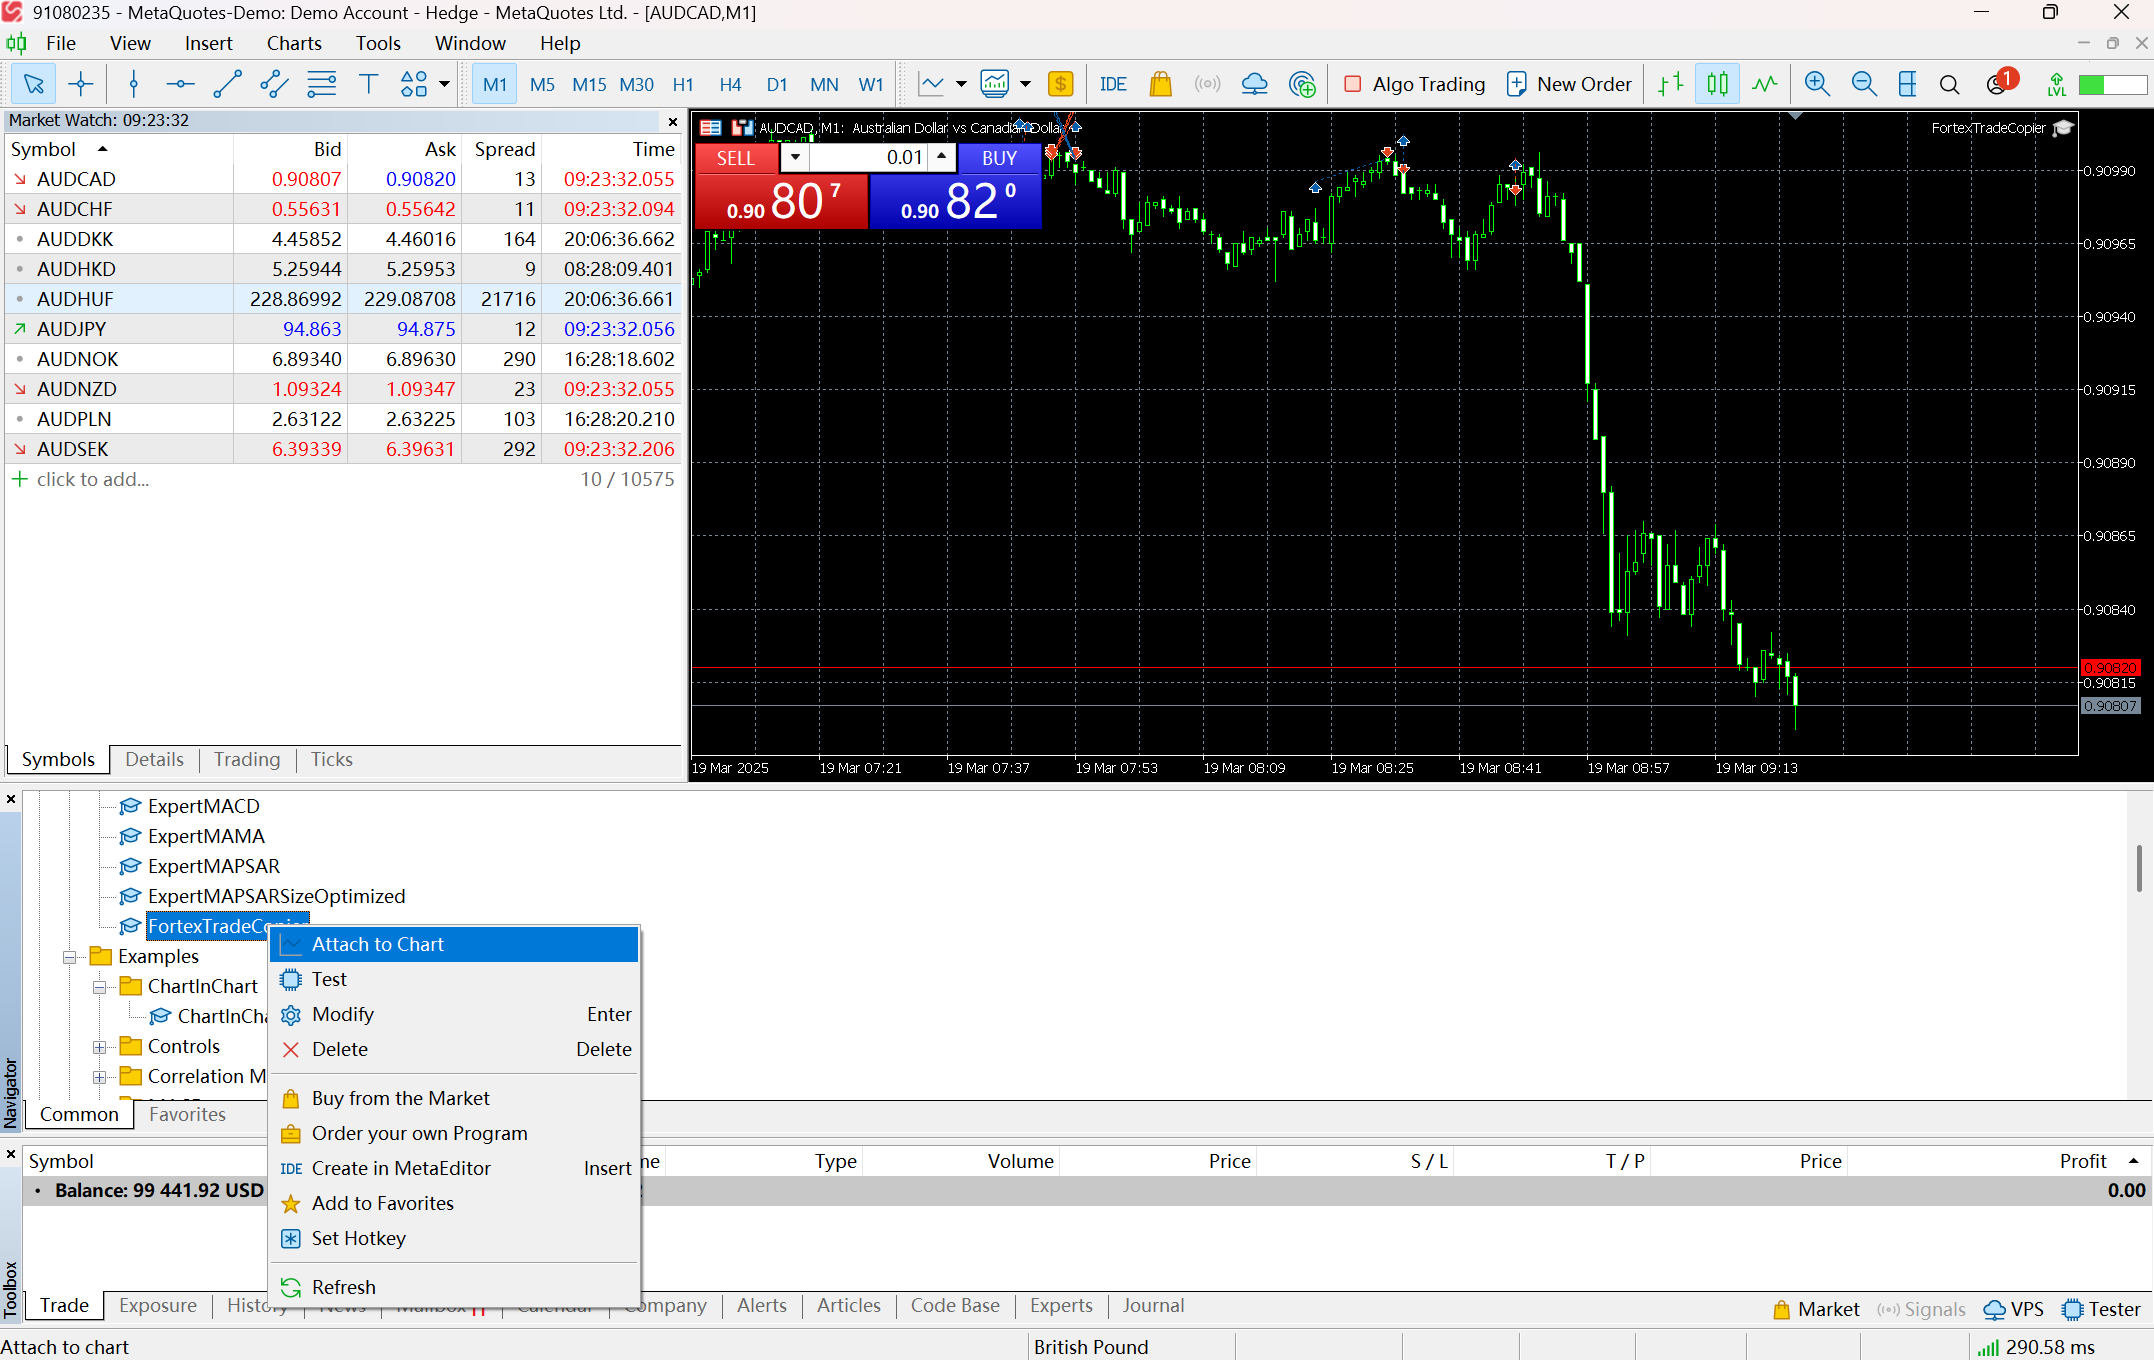Open the VPS cloud toolbar icon
Image resolution: width=2154 pixels, height=1360 pixels.
[x=1254, y=84]
